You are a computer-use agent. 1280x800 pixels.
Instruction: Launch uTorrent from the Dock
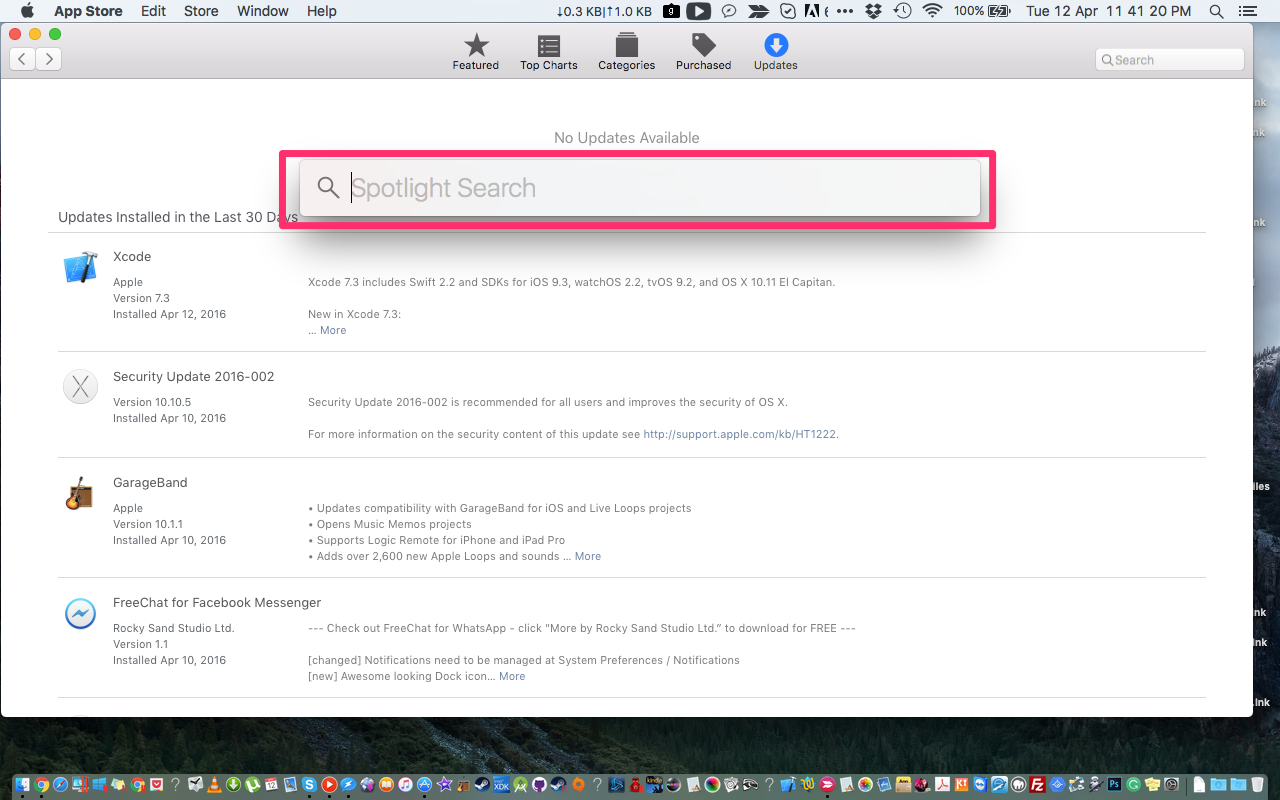coord(253,785)
